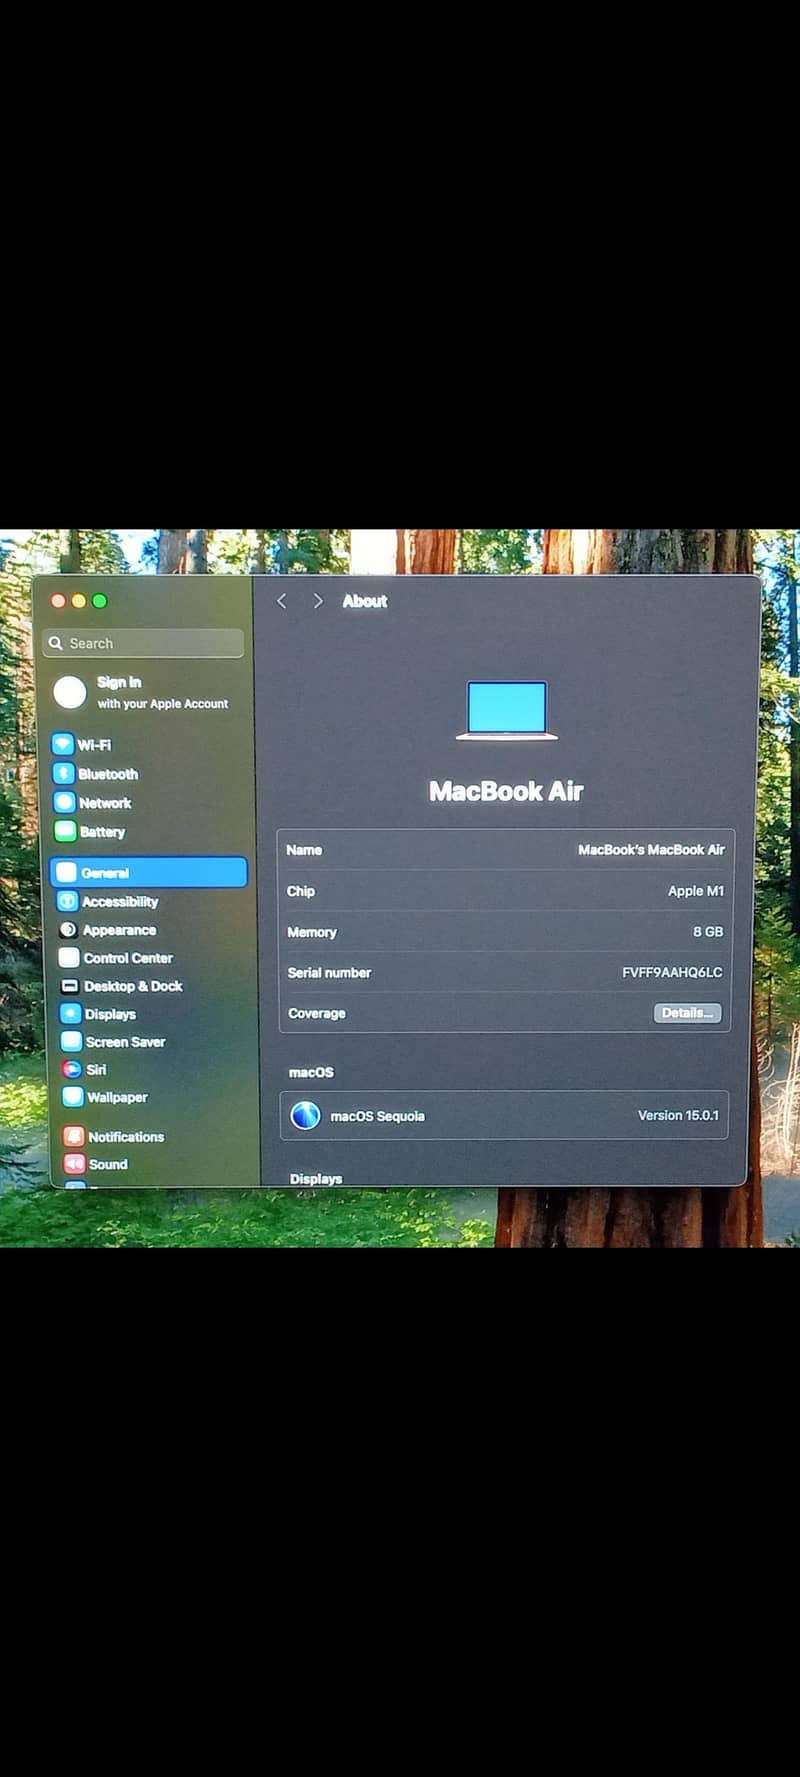Click the Displays section heading
The image size is (800, 1777).
[x=316, y=1178]
